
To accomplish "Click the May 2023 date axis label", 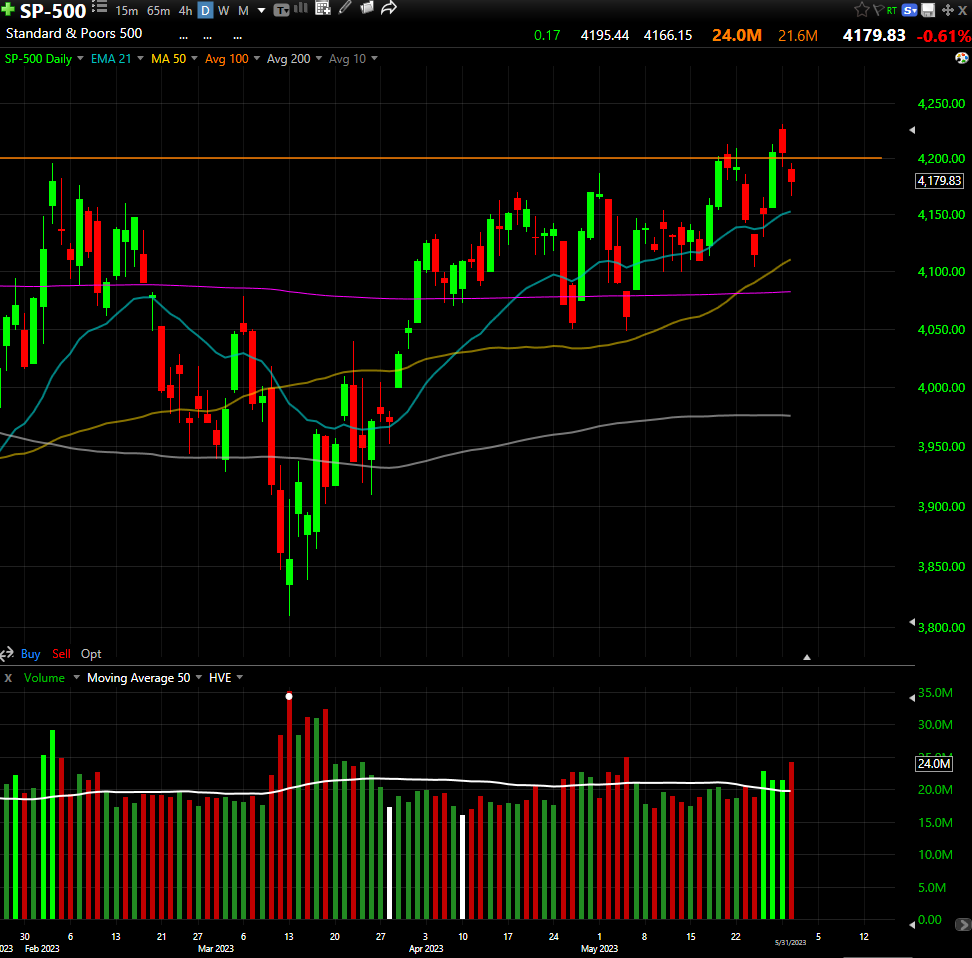I will [599, 948].
